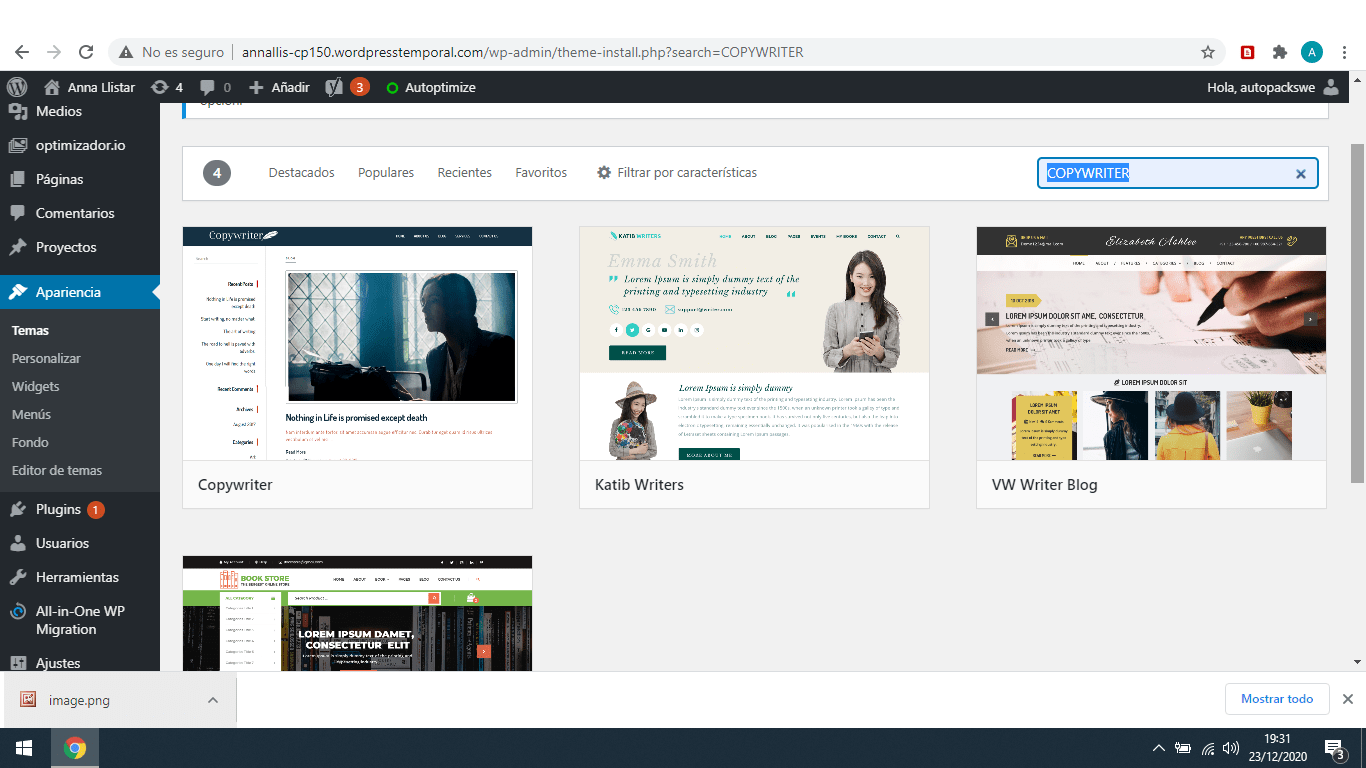Open the Copywriter theme thumbnail
Image resolution: width=1366 pixels, height=768 pixels.
pos(357,343)
